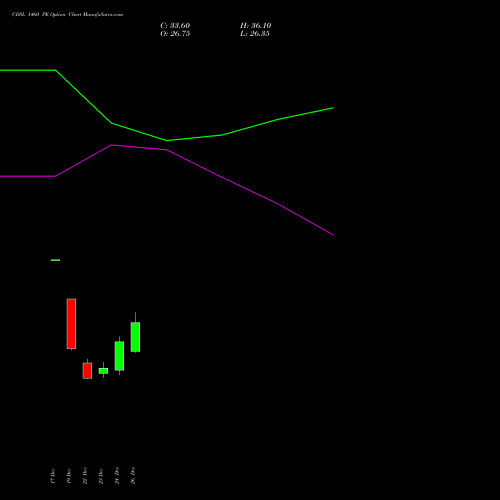This screenshot has width=500, height=500.
Task: Click the open value 'O: 26.75'
Action: point(175,34)
